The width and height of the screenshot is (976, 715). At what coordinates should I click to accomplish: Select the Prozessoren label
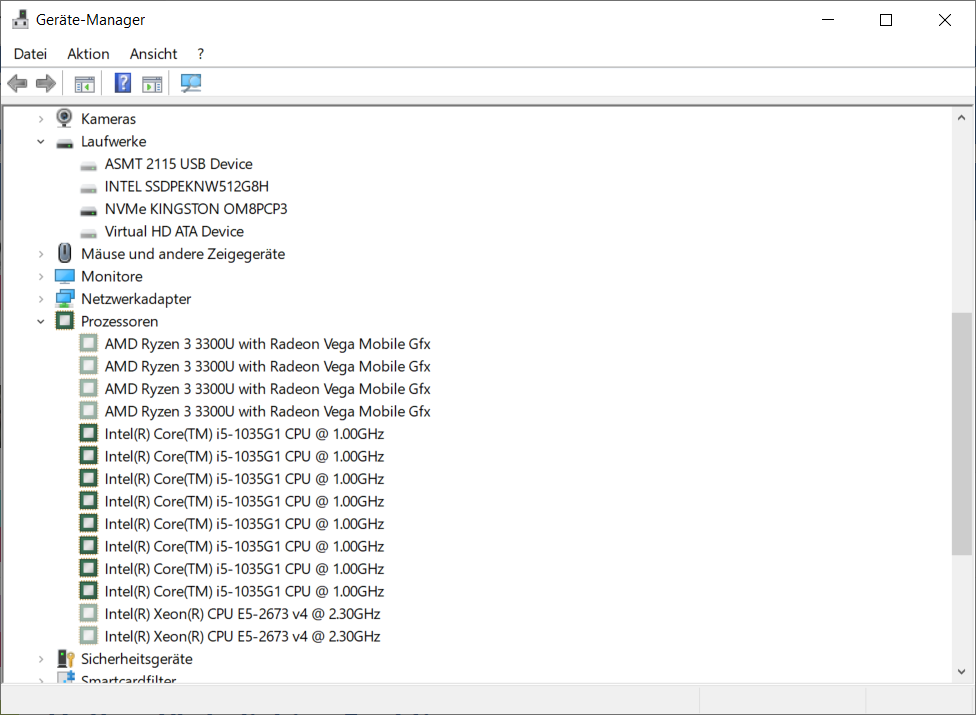(x=120, y=321)
